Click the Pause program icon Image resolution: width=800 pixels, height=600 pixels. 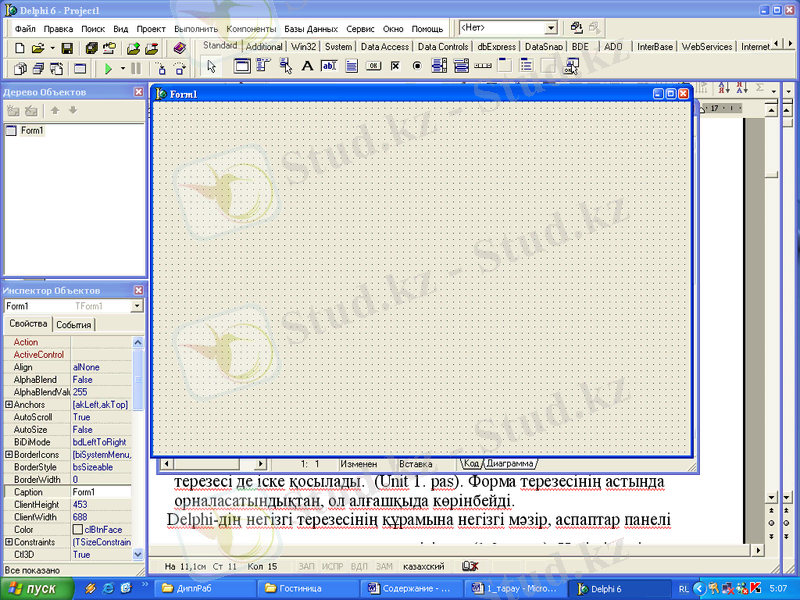point(136,68)
